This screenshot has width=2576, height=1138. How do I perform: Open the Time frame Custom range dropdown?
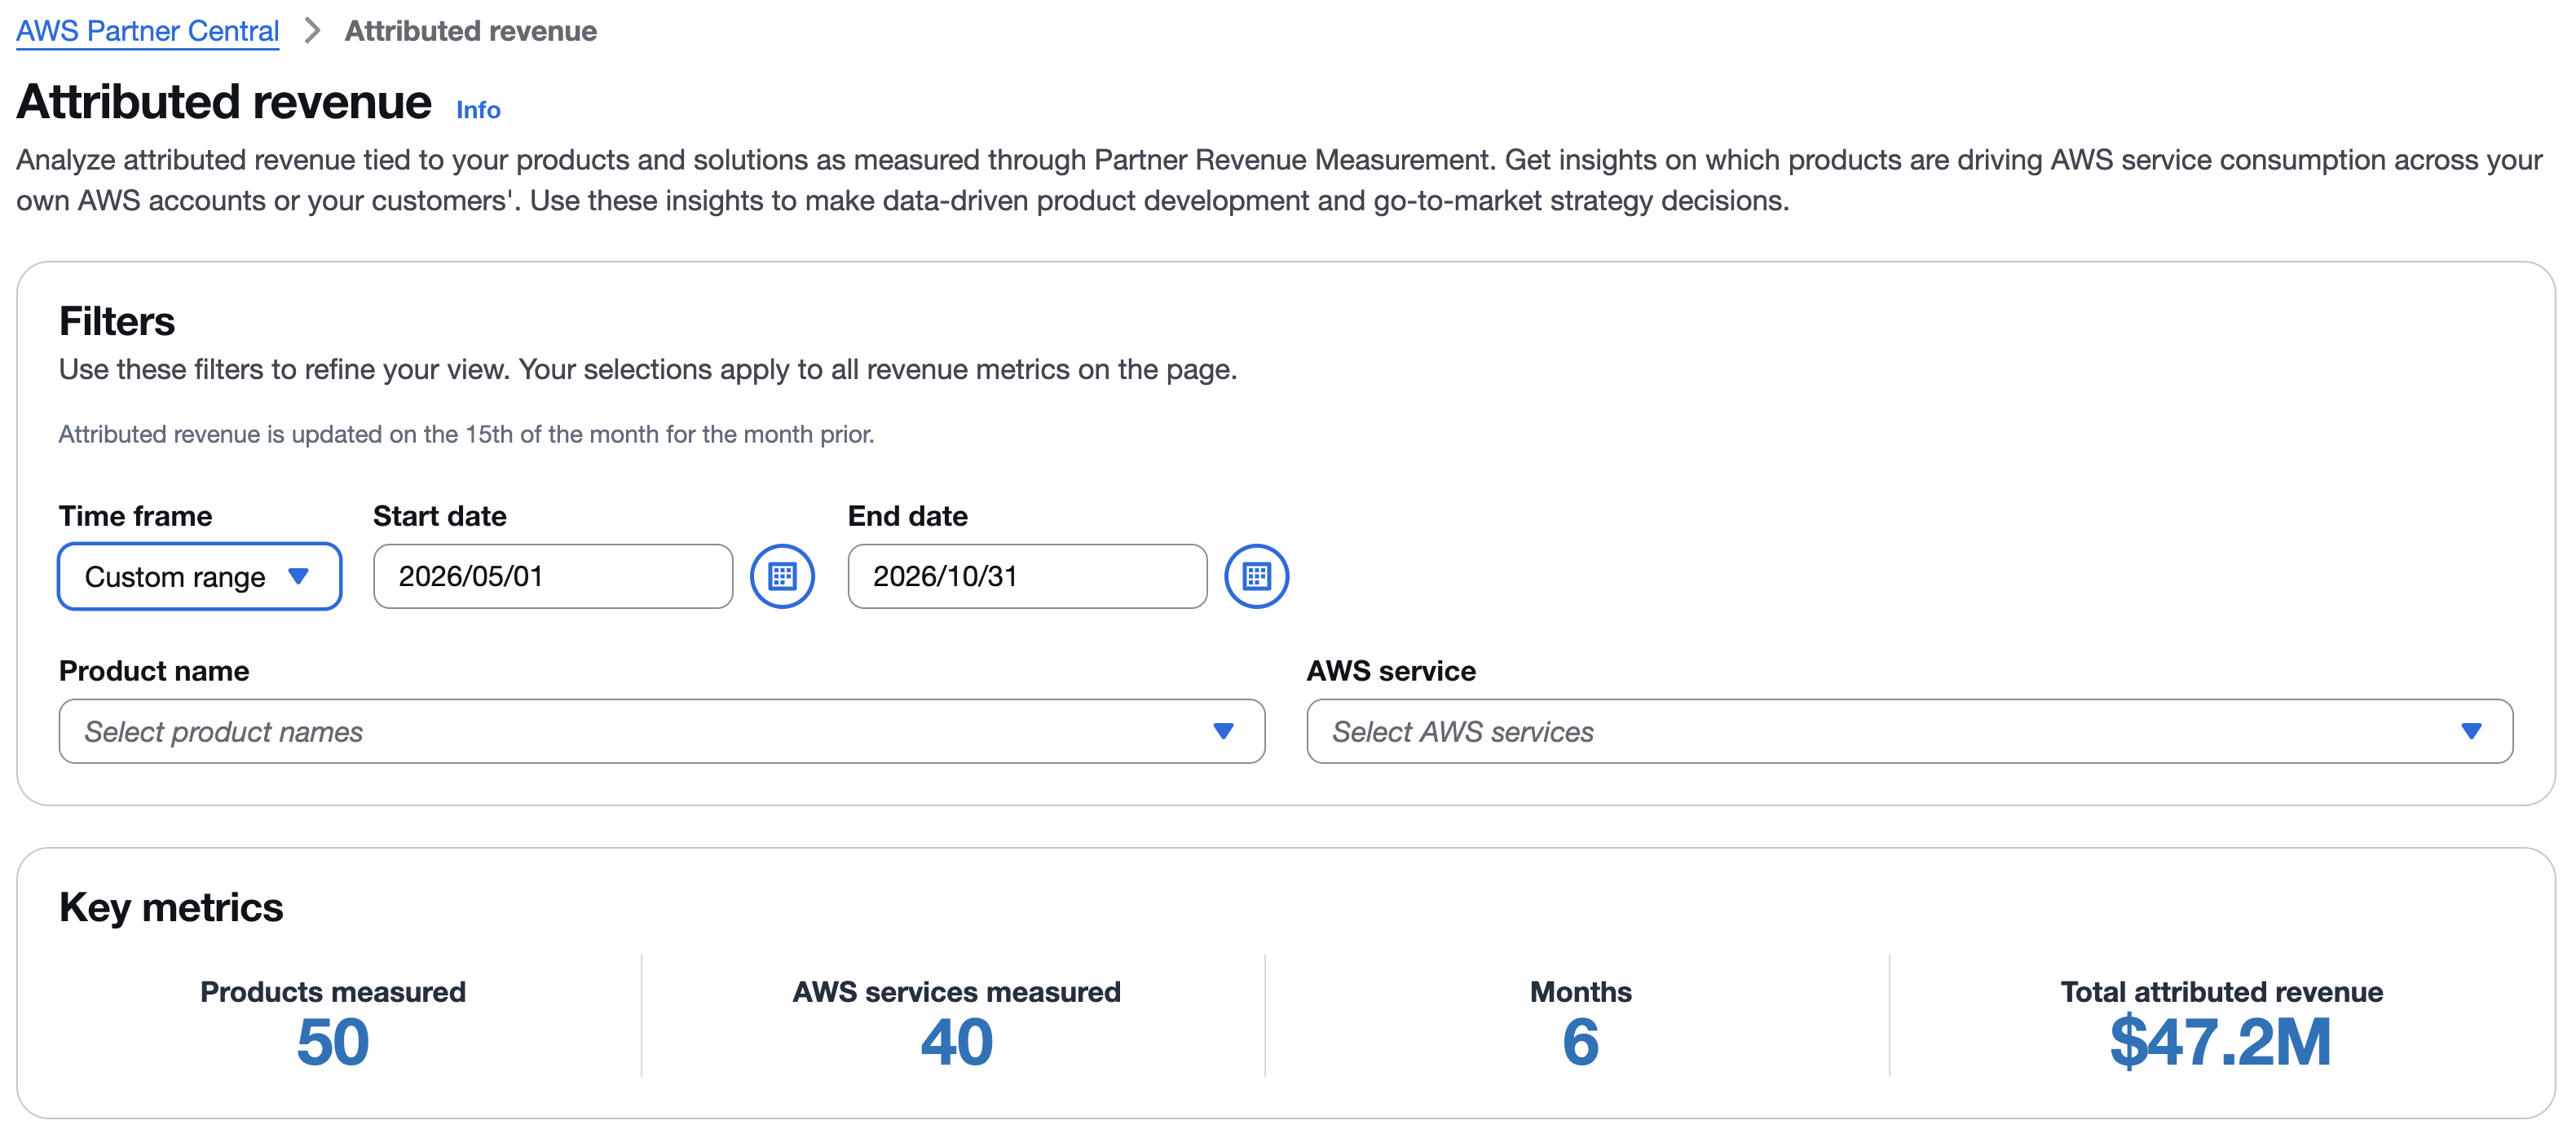pos(200,576)
